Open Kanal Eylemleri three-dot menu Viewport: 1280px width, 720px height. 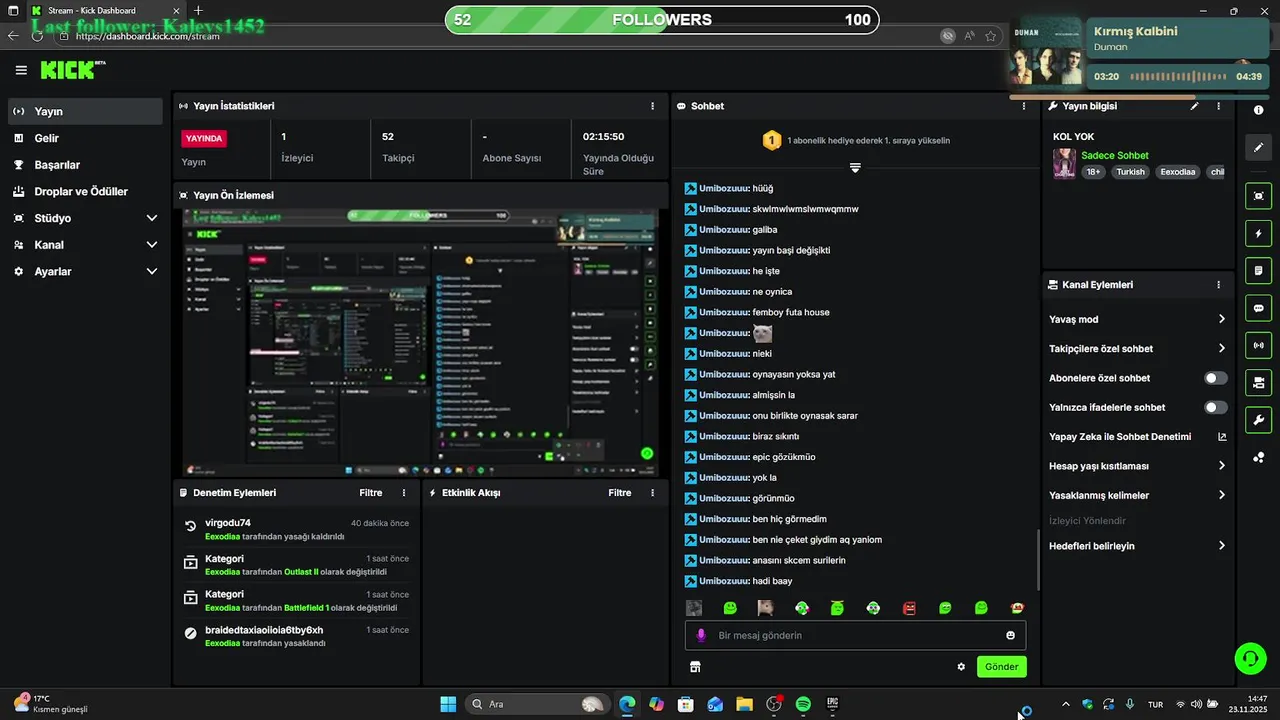coord(1218,285)
